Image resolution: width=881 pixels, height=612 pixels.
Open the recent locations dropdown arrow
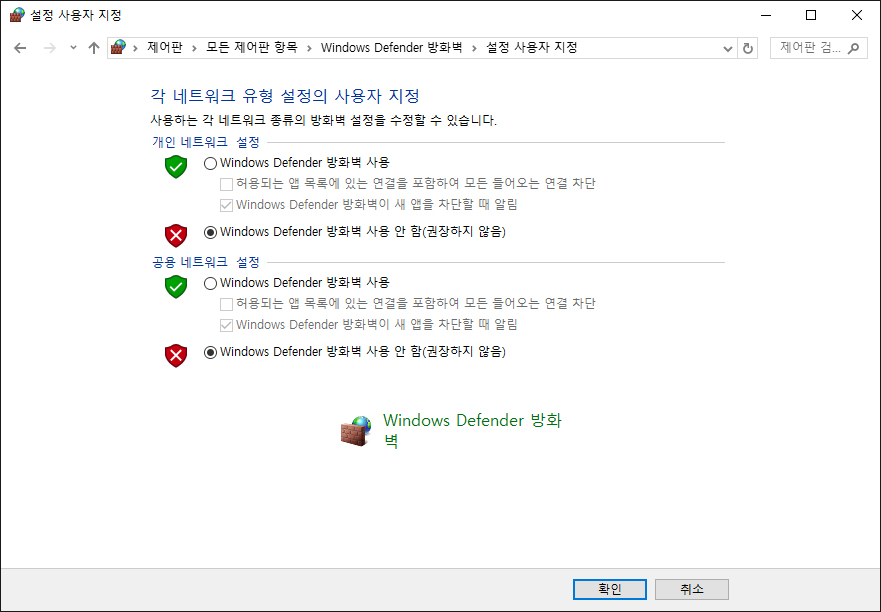click(73, 48)
